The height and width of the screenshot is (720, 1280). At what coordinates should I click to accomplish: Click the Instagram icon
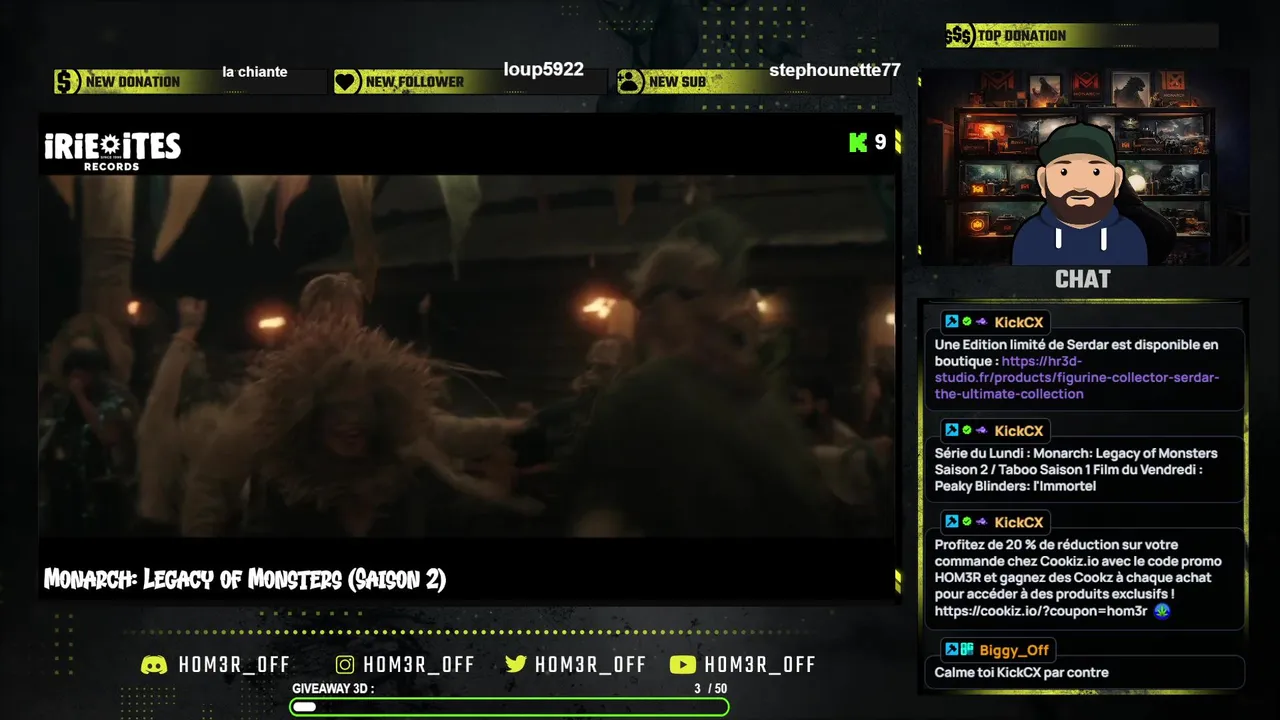click(345, 665)
